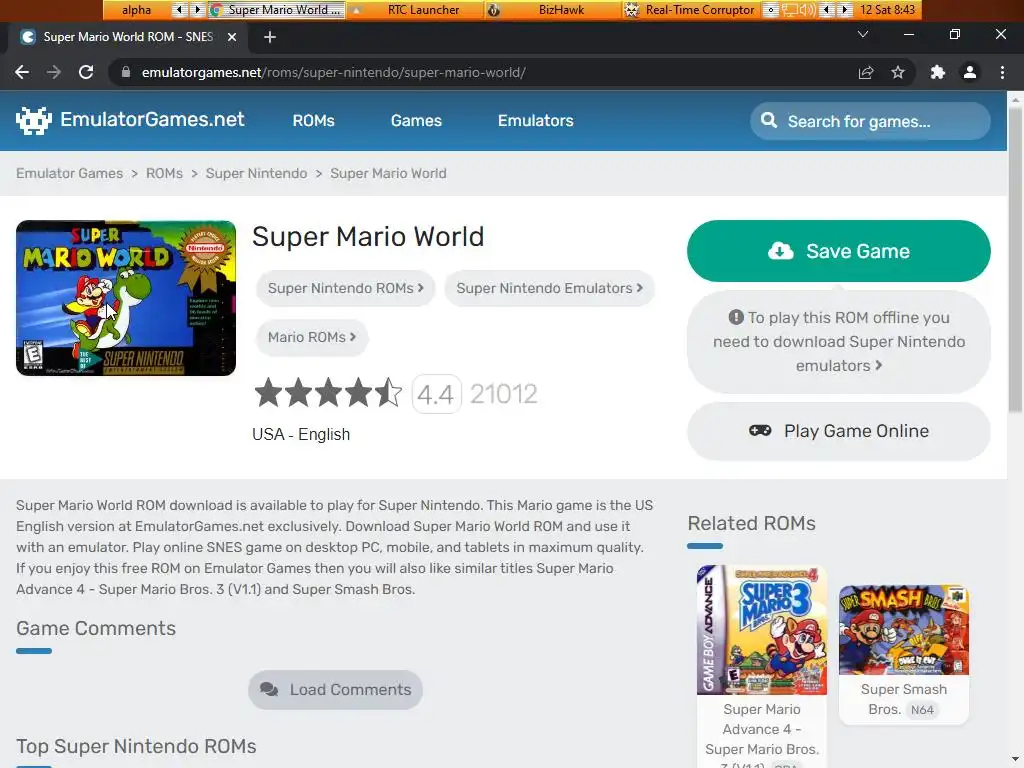Click the EmulatorGames.net invader logo icon

tap(33, 120)
